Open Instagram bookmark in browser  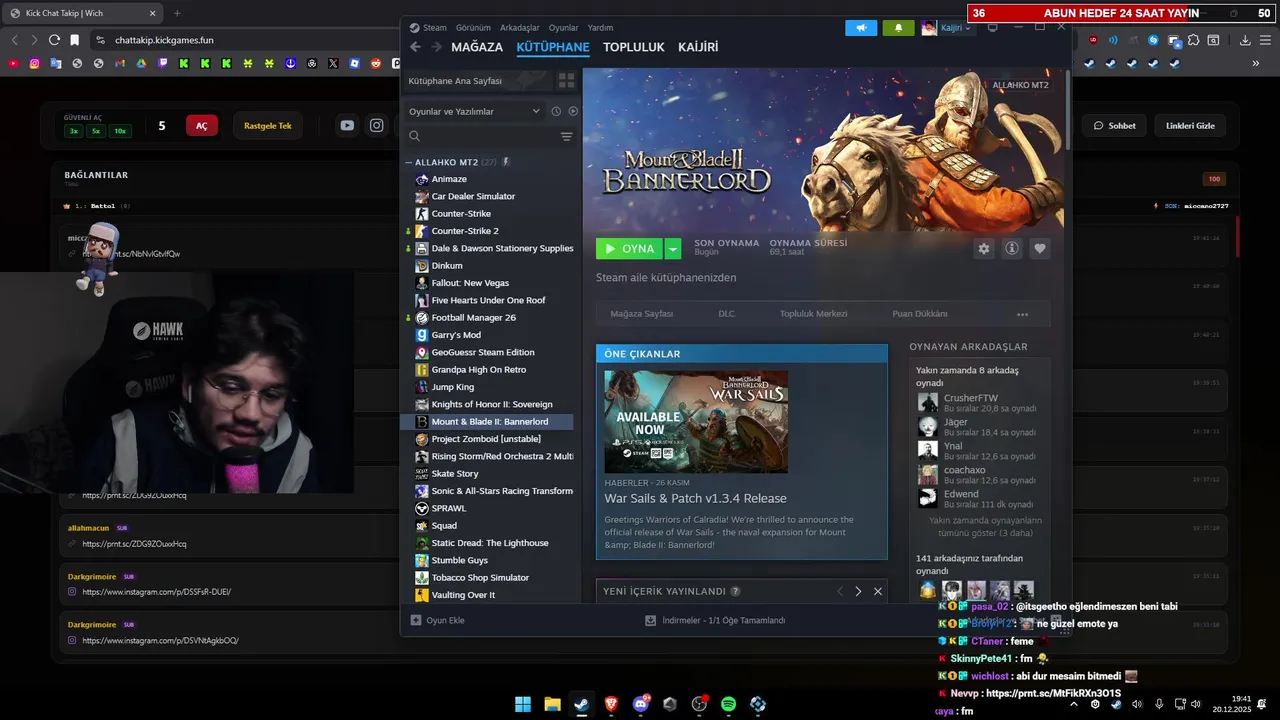click(34, 63)
